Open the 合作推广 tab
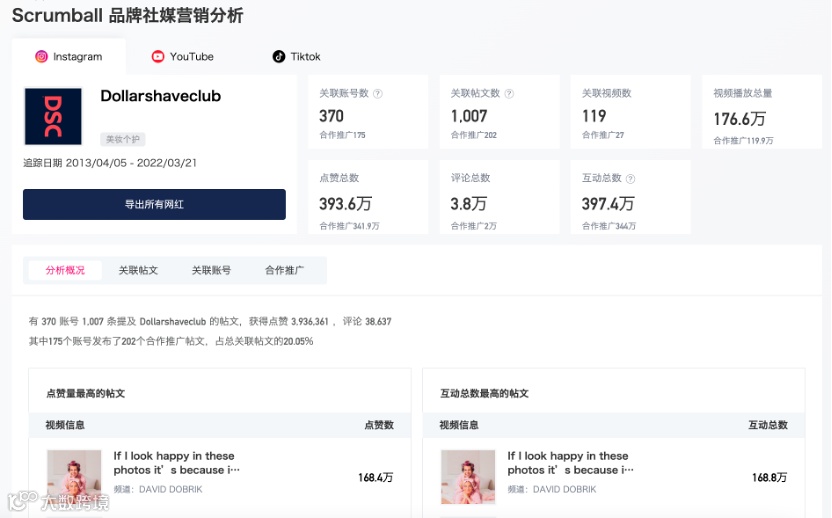Viewport: 832px width, 518px height. coord(284,270)
